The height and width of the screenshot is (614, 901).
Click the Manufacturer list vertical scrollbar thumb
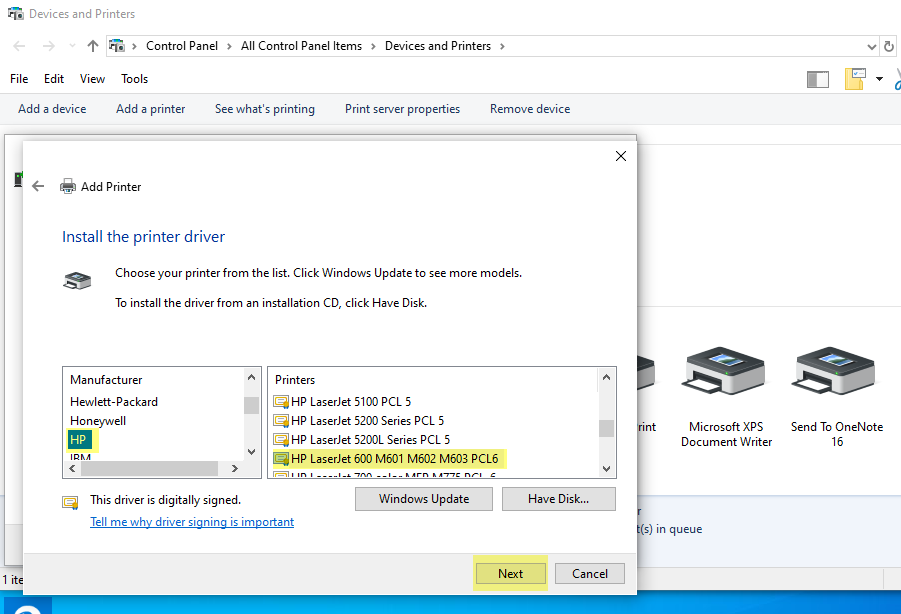pyautogui.click(x=251, y=405)
